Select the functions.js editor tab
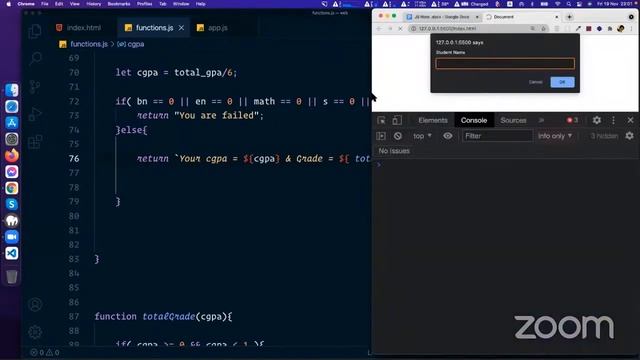The width and height of the screenshot is (640, 360). (154, 28)
